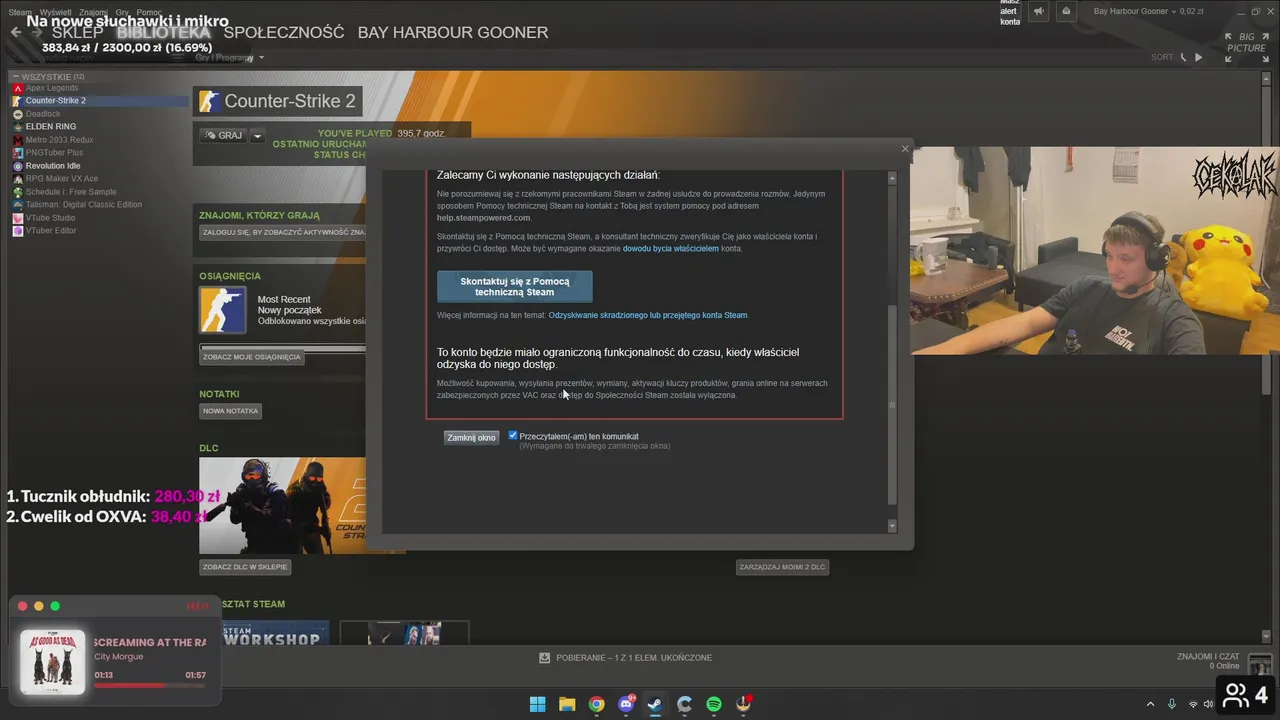The image size is (1280, 720).
Task: Click downloads icon in bottom bar
Action: (x=545, y=658)
